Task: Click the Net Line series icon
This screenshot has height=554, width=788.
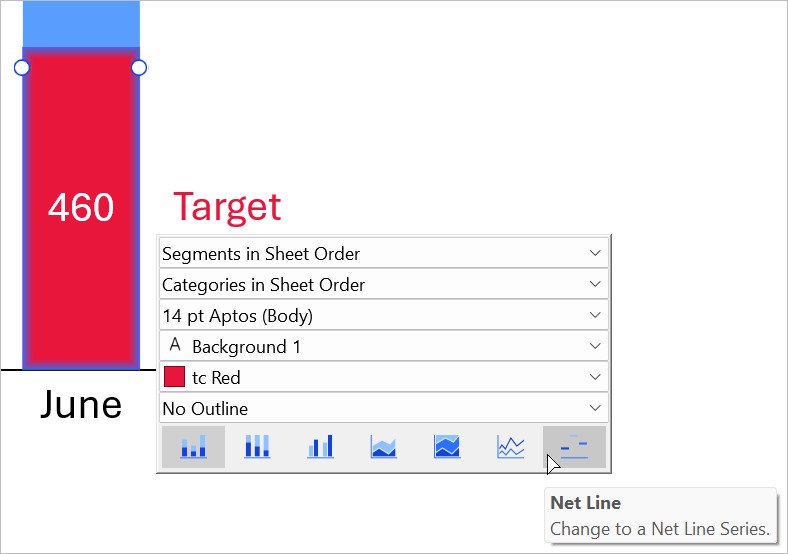Action: click(x=574, y=447)
